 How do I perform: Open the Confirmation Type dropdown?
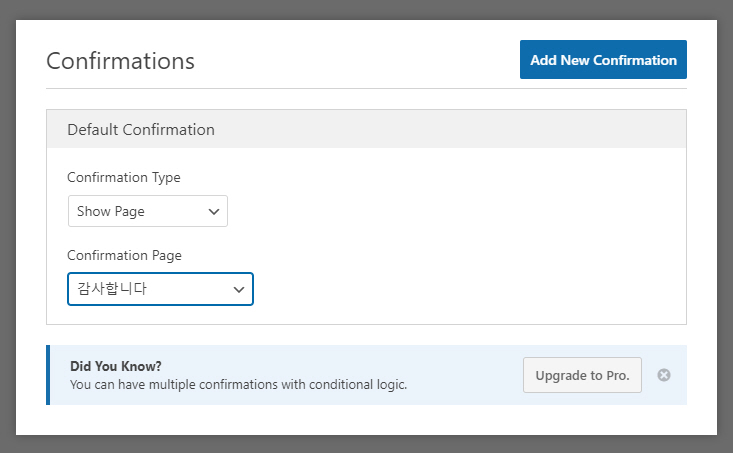(x=147, y=211)
